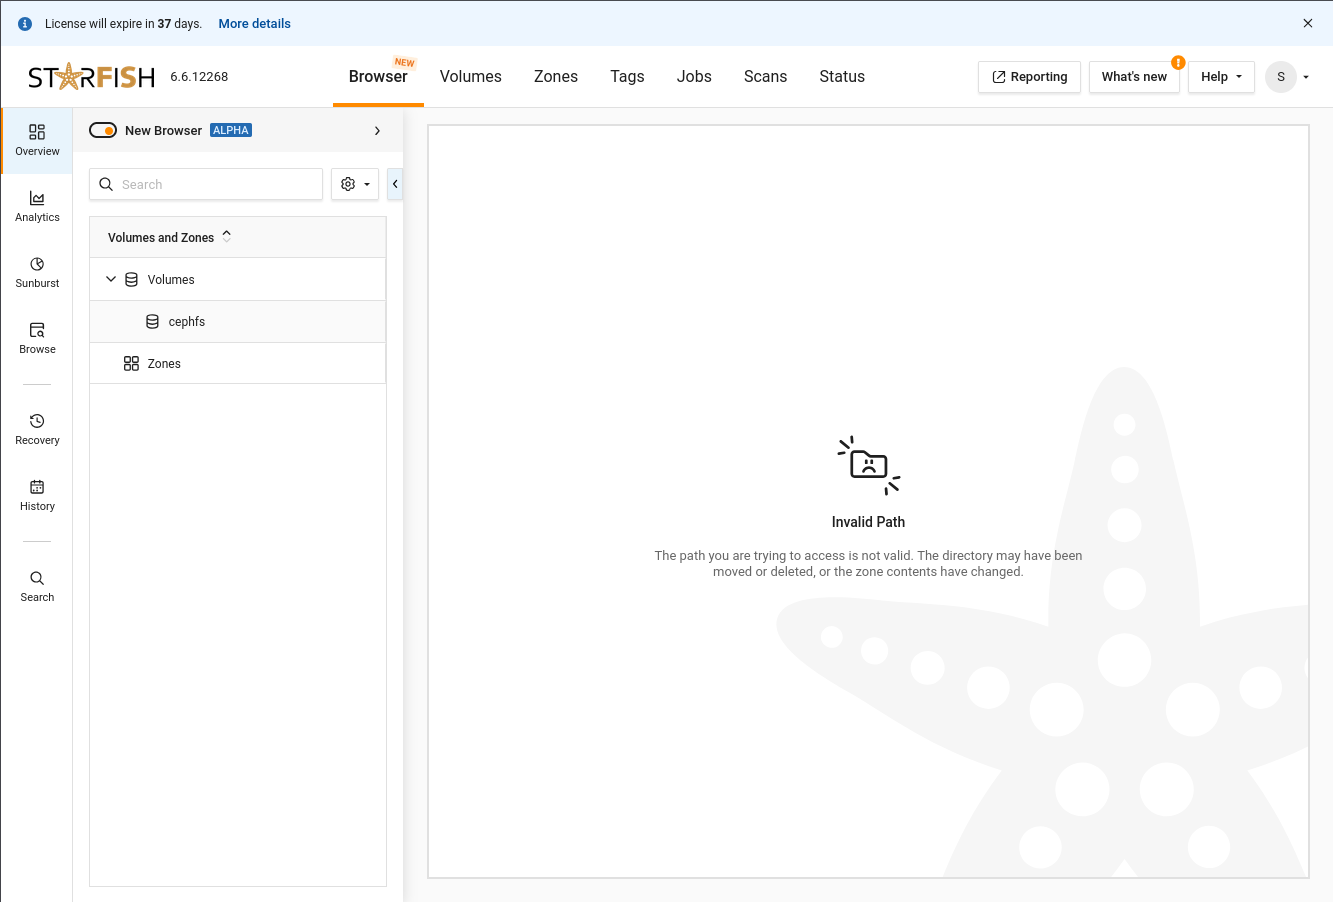Open the Overview sidebar icon
Screen dimensions: 1333x902
click(x=37, y=140)
